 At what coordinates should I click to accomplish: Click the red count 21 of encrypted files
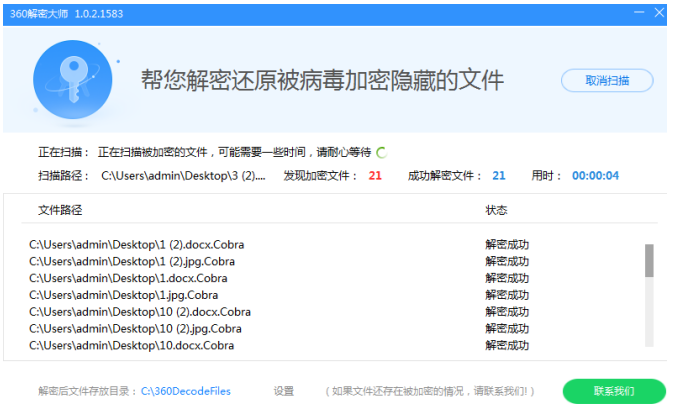375,176
